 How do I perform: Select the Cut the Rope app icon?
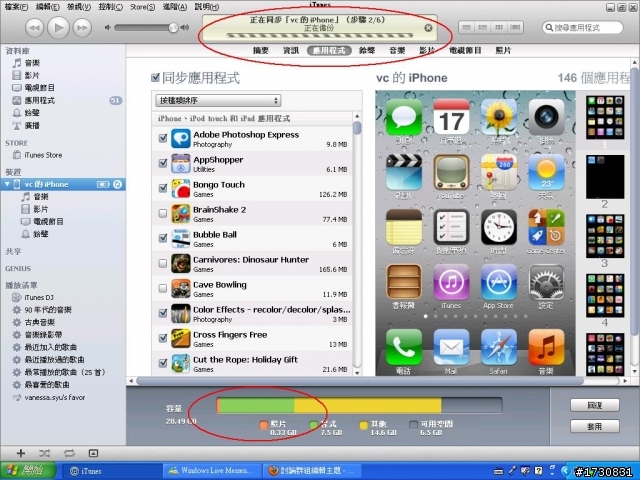click(x=180, y=363)
